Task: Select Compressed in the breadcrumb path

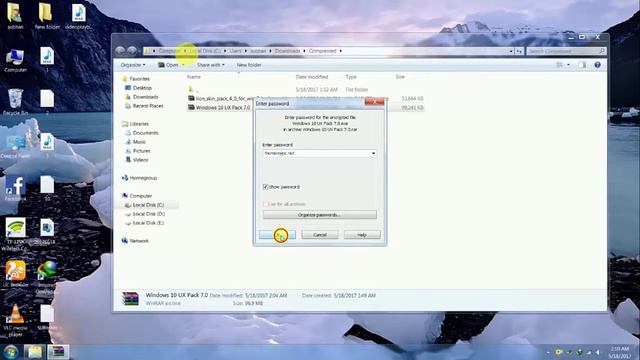Action: (x=322, y=51)
